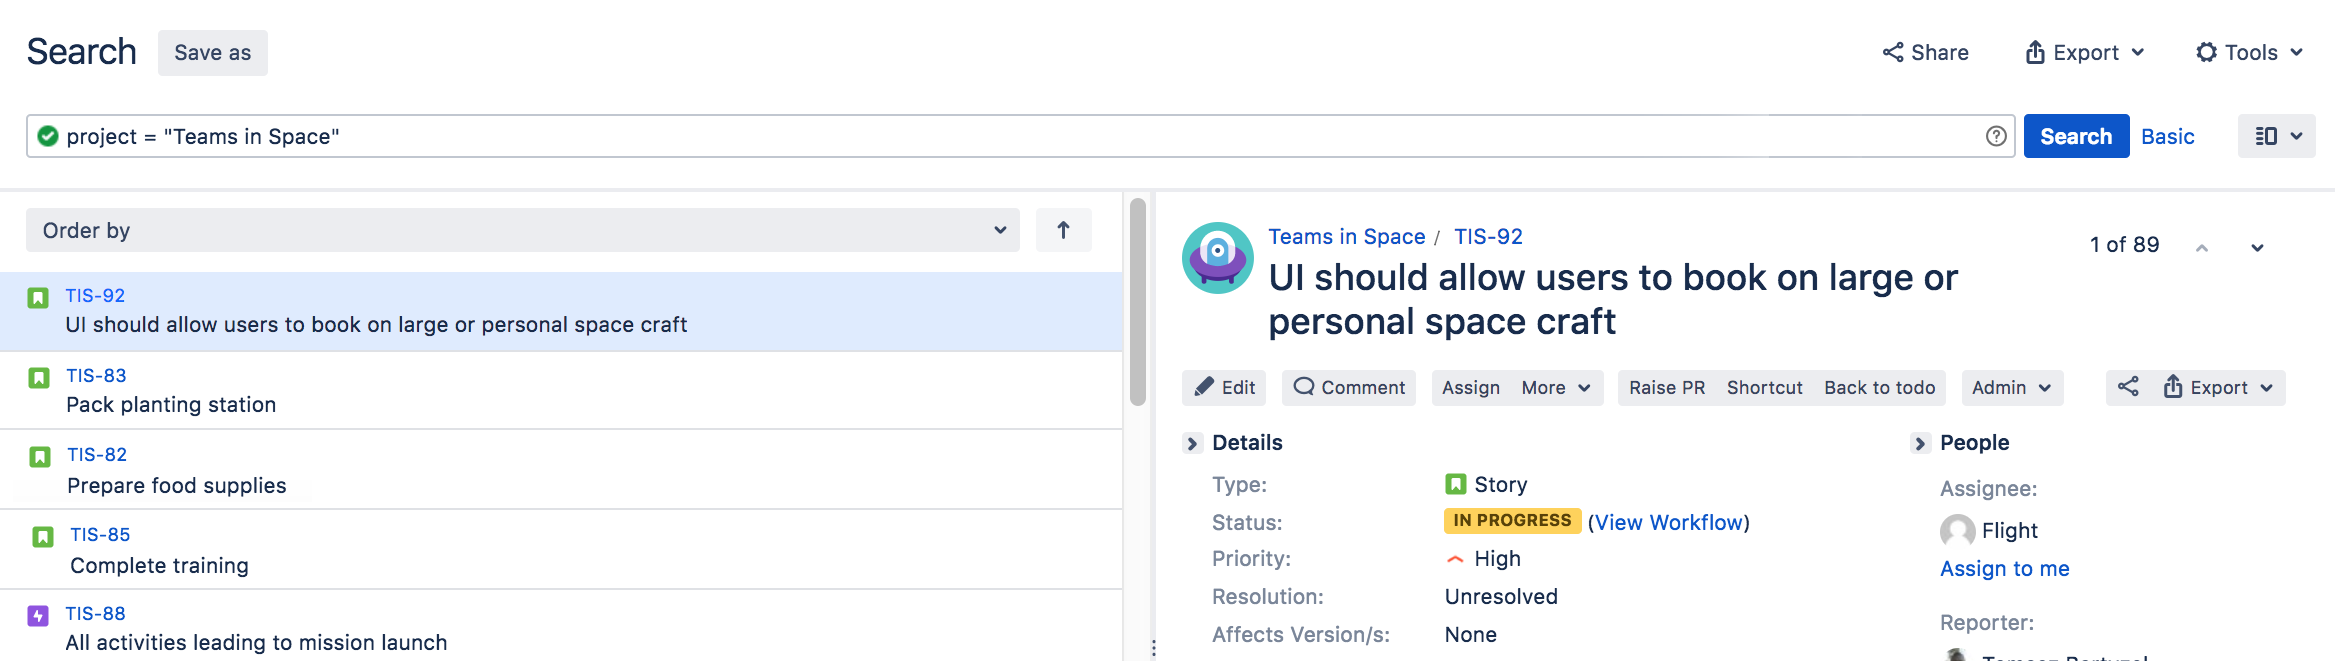Screen dimensions: 2335x661
Task: Click the JQL query input field
Action: 1020,136
